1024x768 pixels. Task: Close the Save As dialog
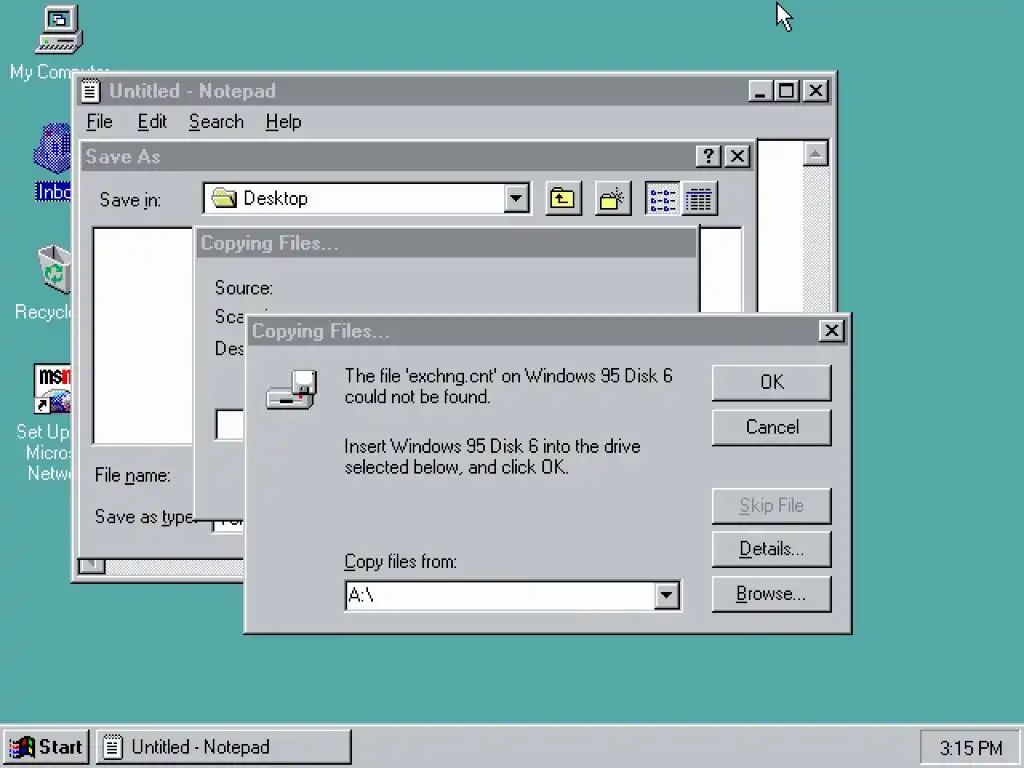pos(737,157)
